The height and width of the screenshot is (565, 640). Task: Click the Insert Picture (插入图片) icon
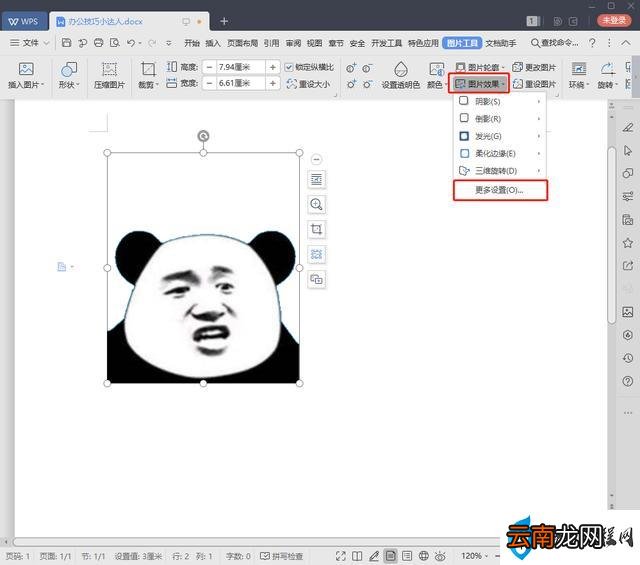tap(26, 69)
